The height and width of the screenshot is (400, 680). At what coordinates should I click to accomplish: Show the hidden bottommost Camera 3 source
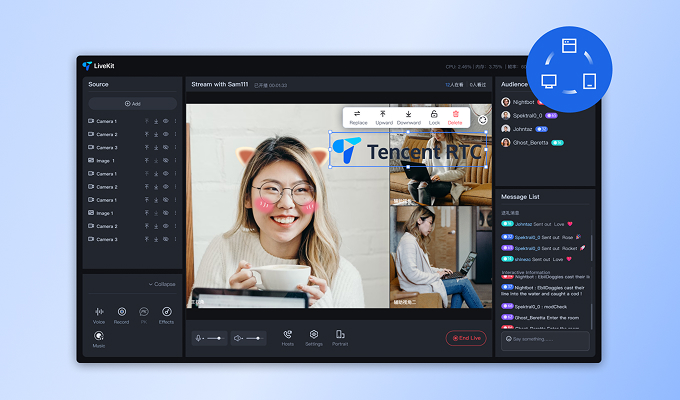point(166,239)
